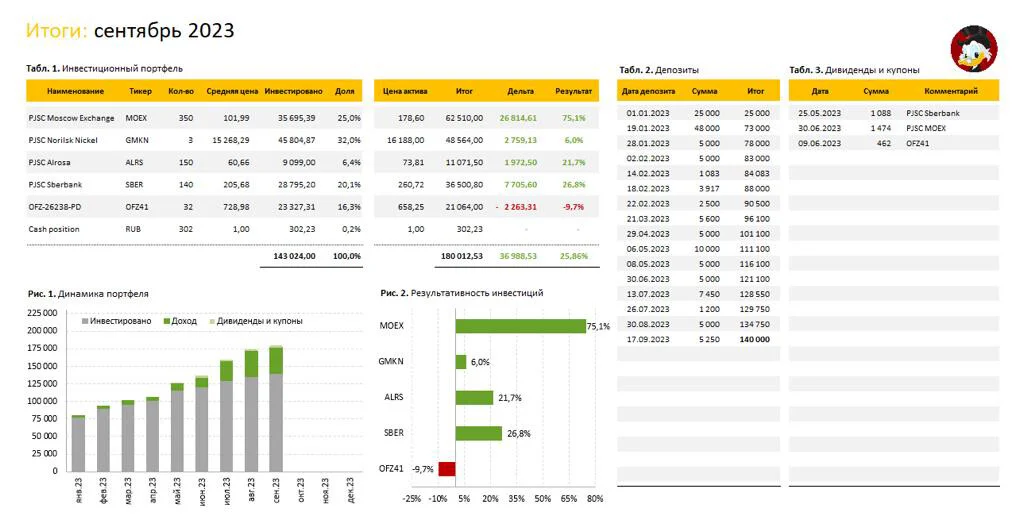Click the average price 15 268,29
The height and width of the screenshot is (524, 1024).
(x=231, y=140)
